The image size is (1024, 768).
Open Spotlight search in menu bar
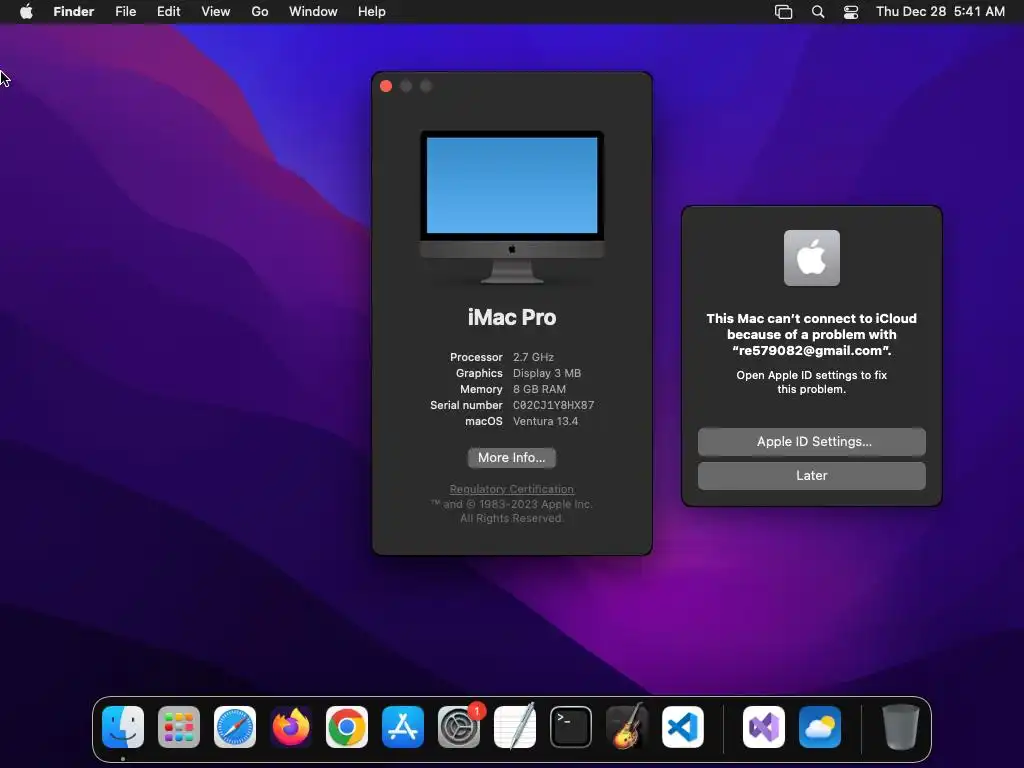818,12
